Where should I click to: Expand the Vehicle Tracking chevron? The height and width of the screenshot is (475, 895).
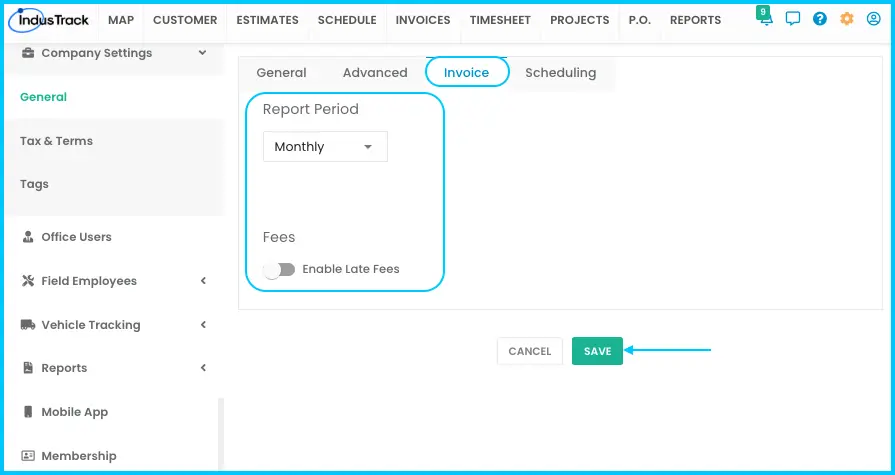click(203, 324)
